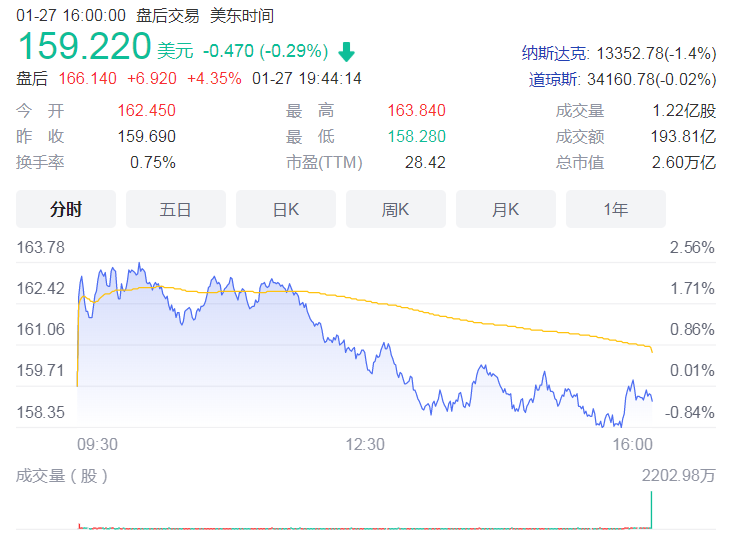
Task: Click the percent axis label 2.56%
Action: coord(692,247)
